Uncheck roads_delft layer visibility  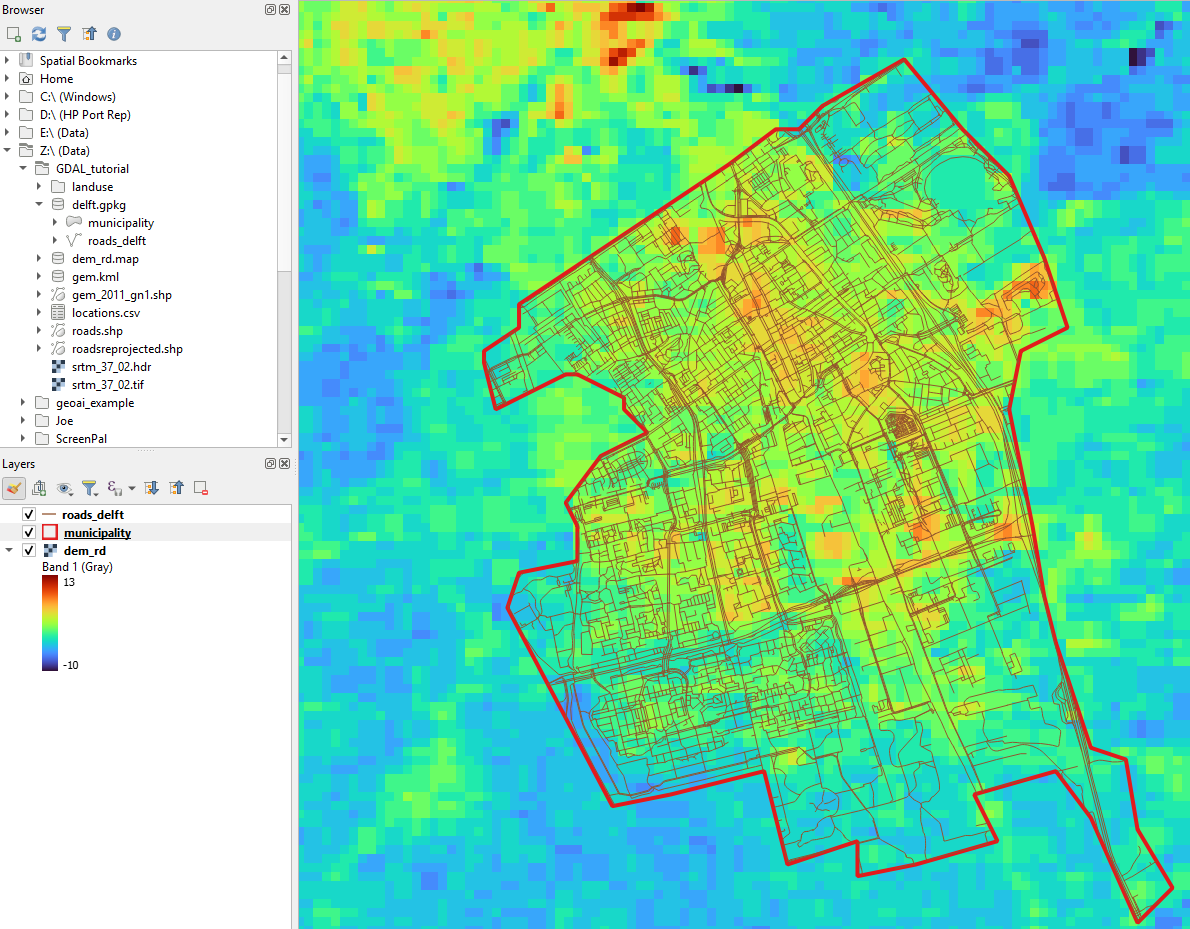pos(29,515)
